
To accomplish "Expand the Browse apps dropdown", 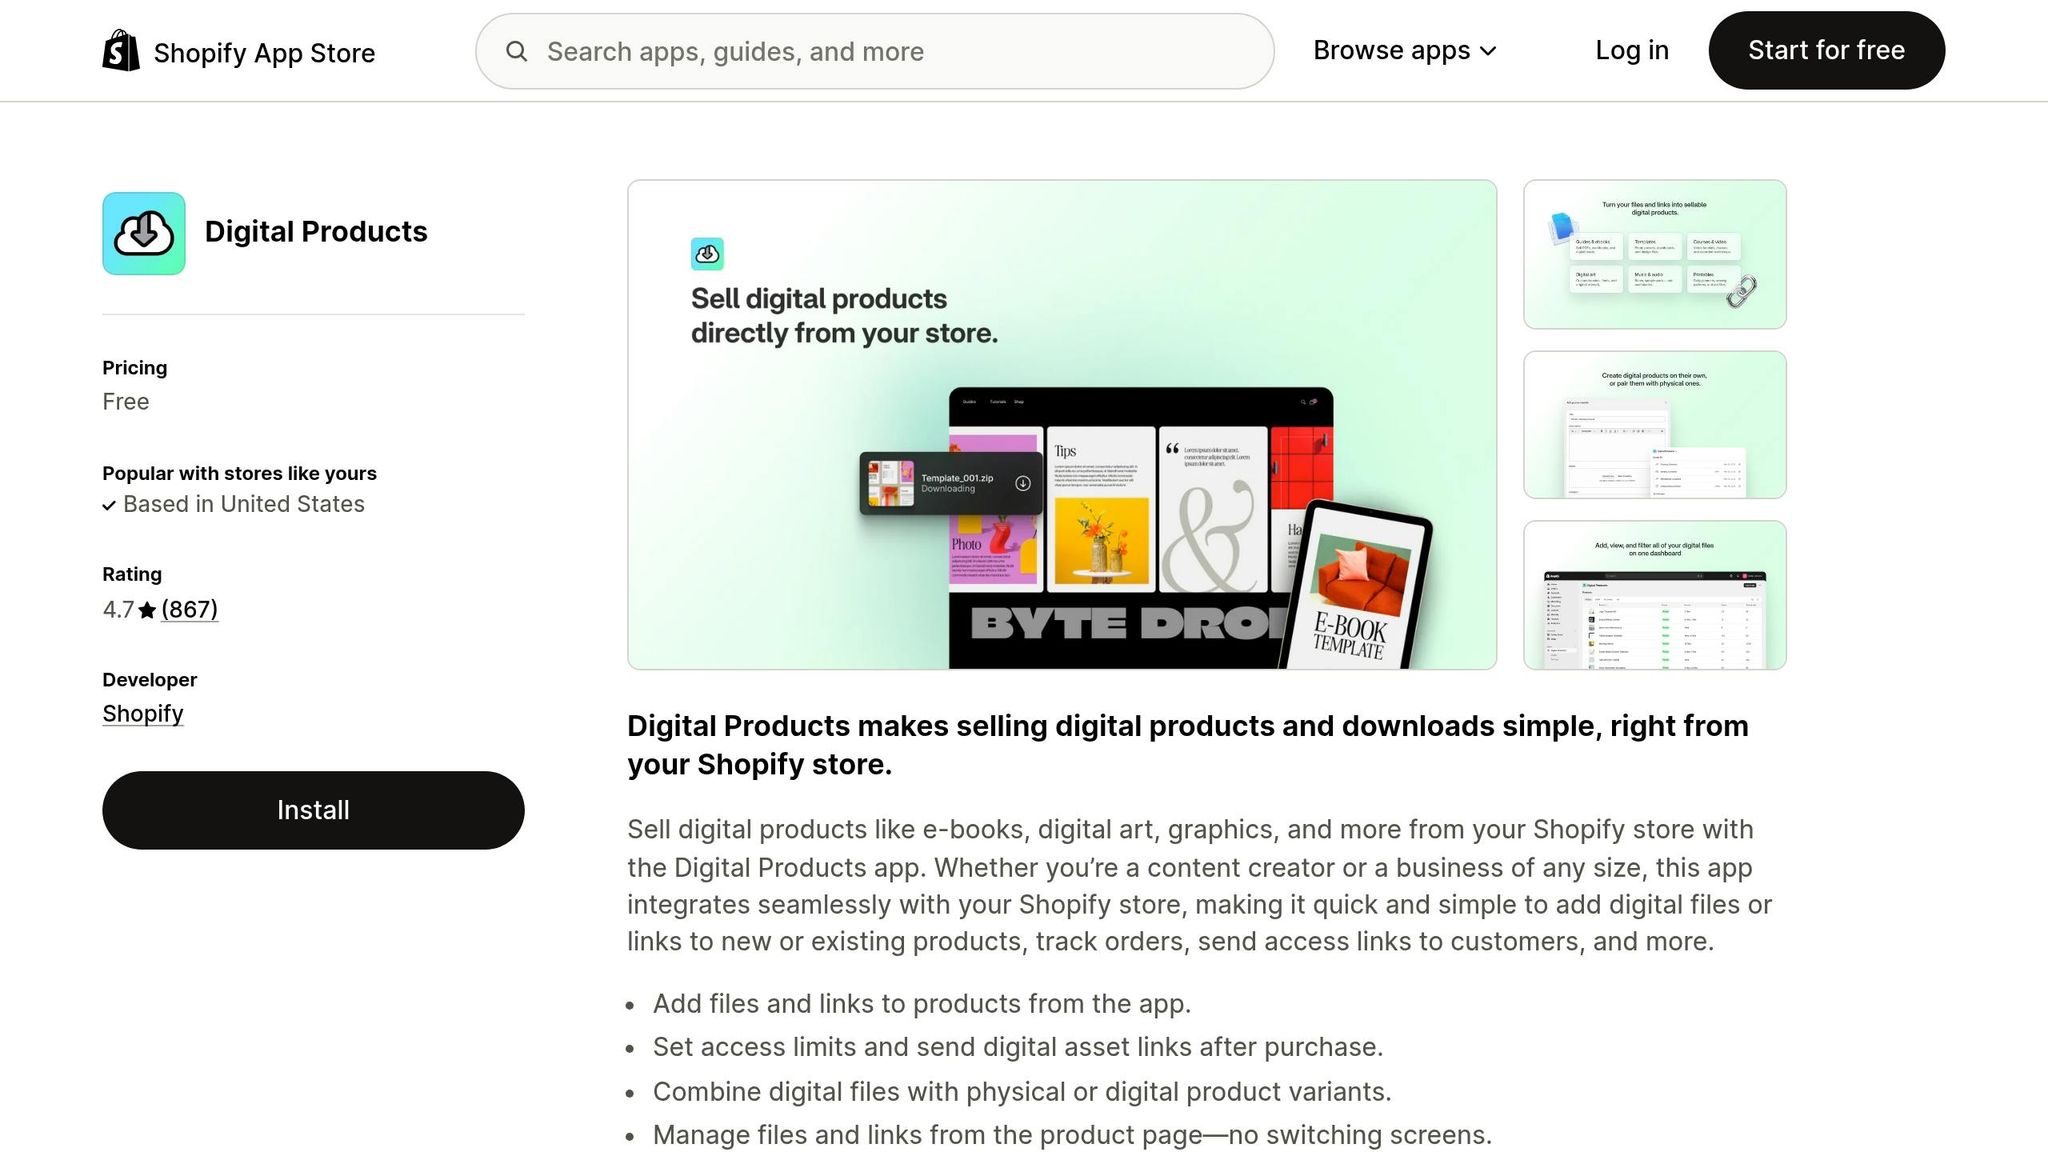I will (x=1404, y=50).
